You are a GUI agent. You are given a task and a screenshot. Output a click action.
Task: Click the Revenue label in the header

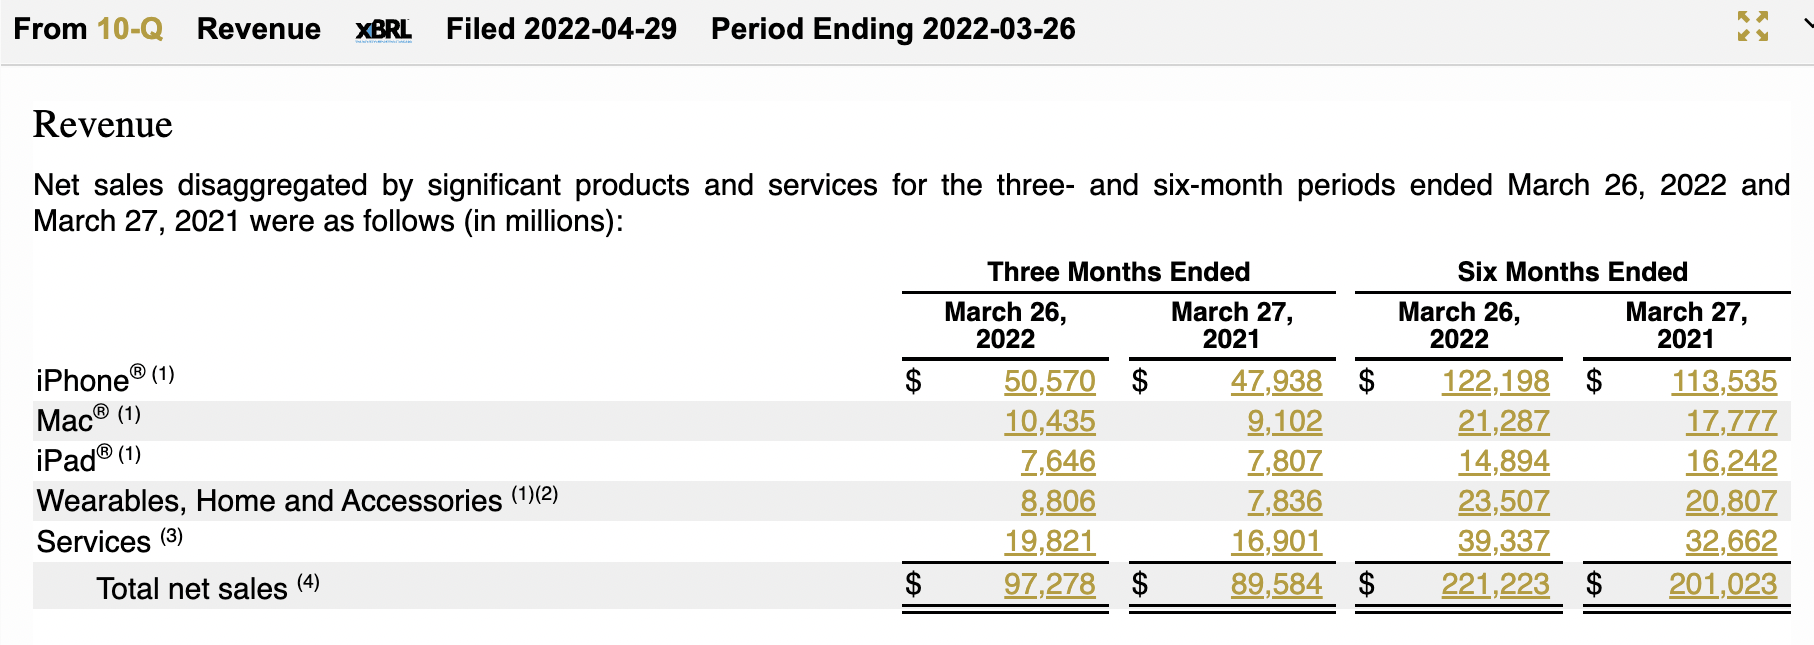click(258, 29)
